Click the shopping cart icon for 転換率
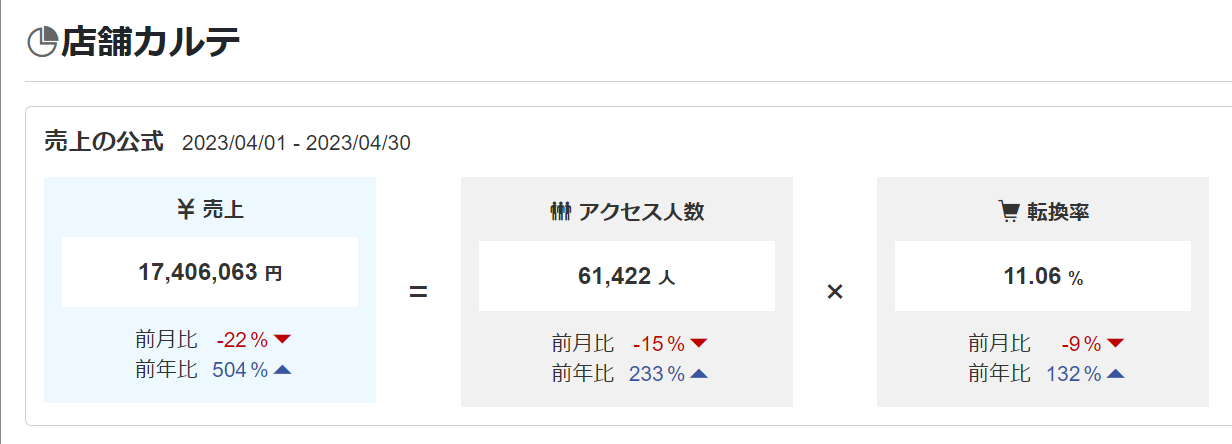 click(1009, 212)
